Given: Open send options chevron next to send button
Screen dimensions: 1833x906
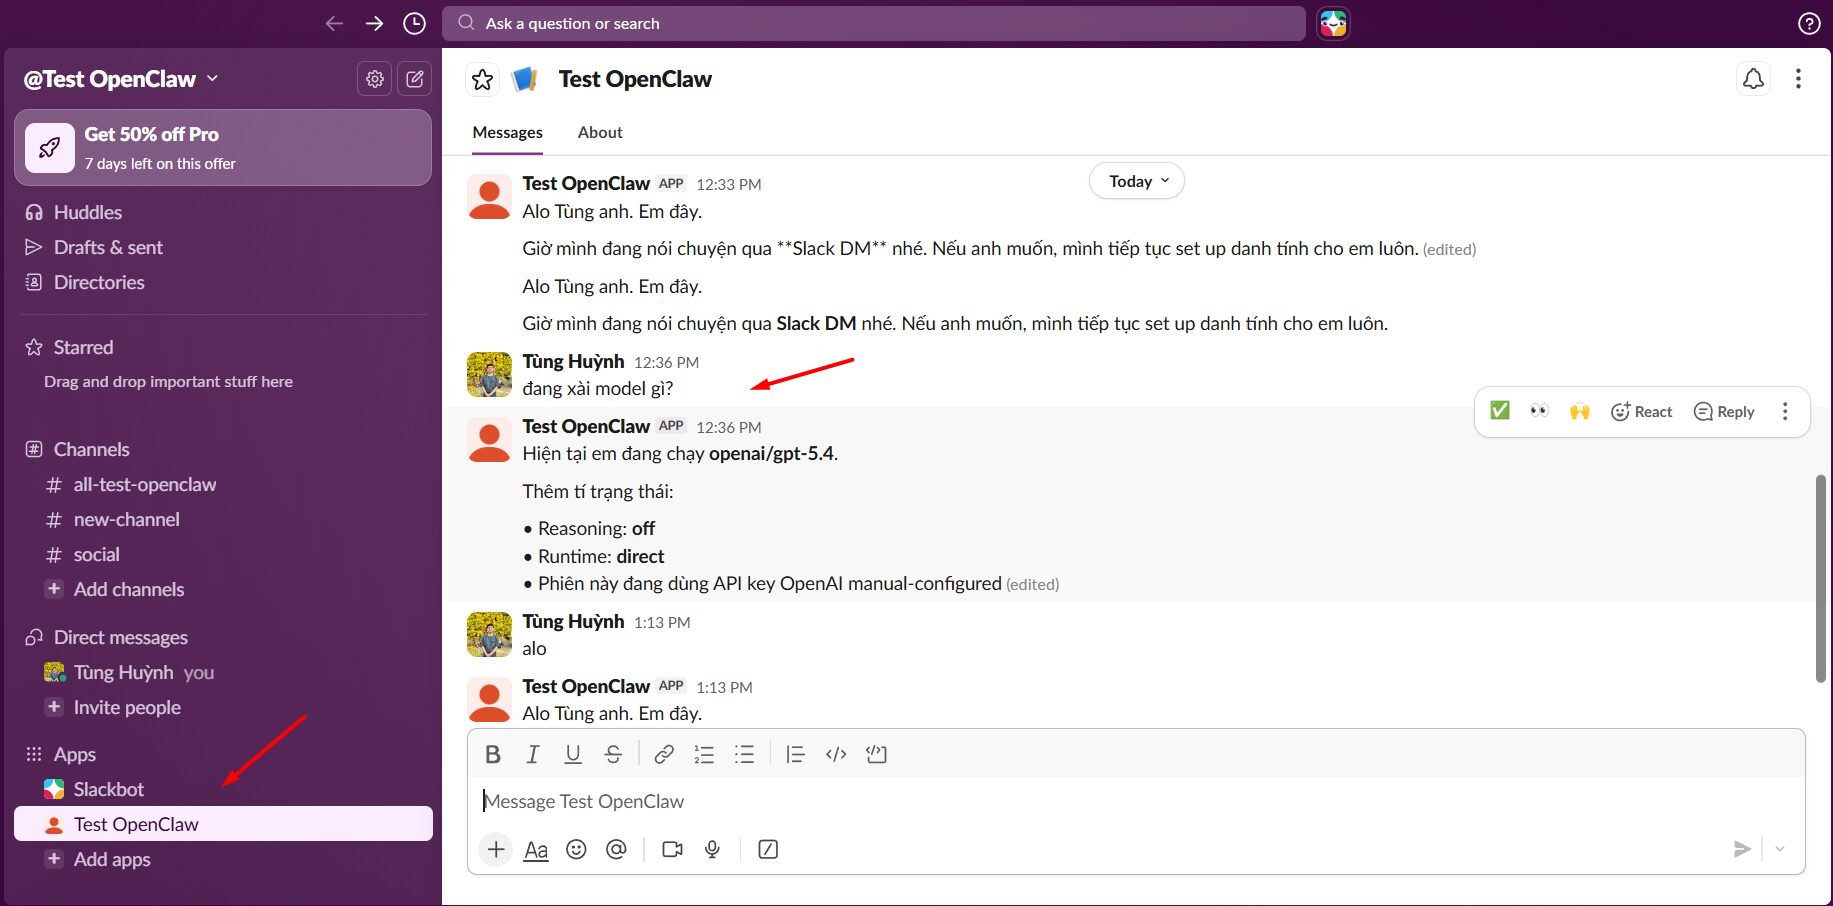Looking at the screenshot, I should click(x=1779, y=849).
